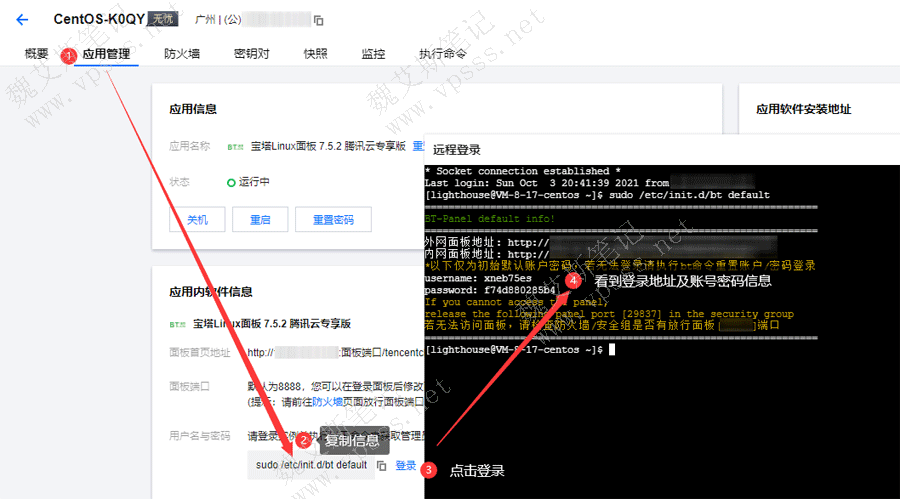Click the BT logo beside 应用名称
The height and width of the screenshot is (499, 900).
click(x=234, y=146)
